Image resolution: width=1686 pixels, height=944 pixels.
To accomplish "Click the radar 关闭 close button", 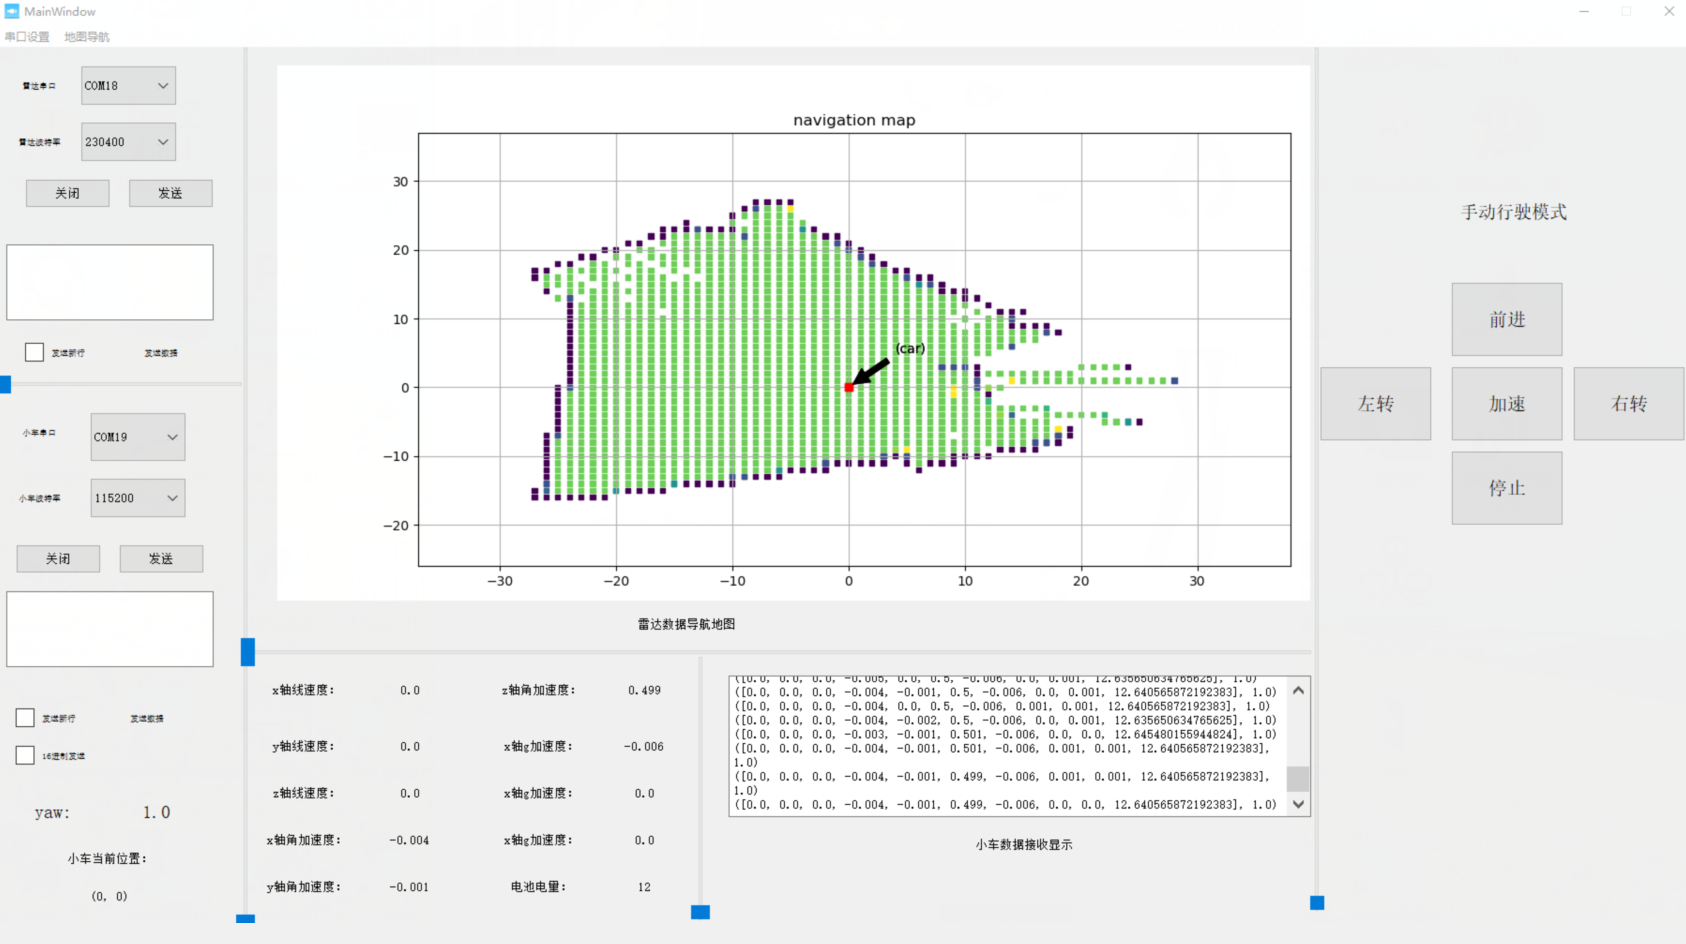I will point(67,192).
